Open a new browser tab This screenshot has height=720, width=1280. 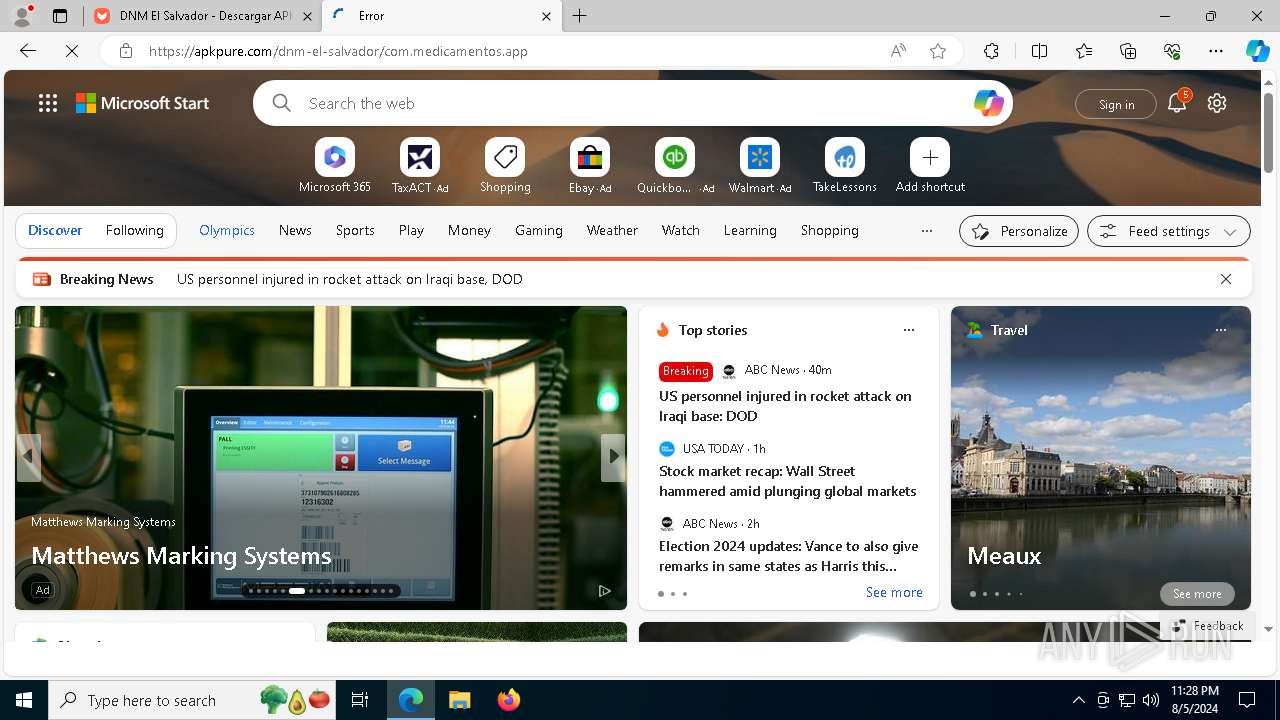pos(580,16)
